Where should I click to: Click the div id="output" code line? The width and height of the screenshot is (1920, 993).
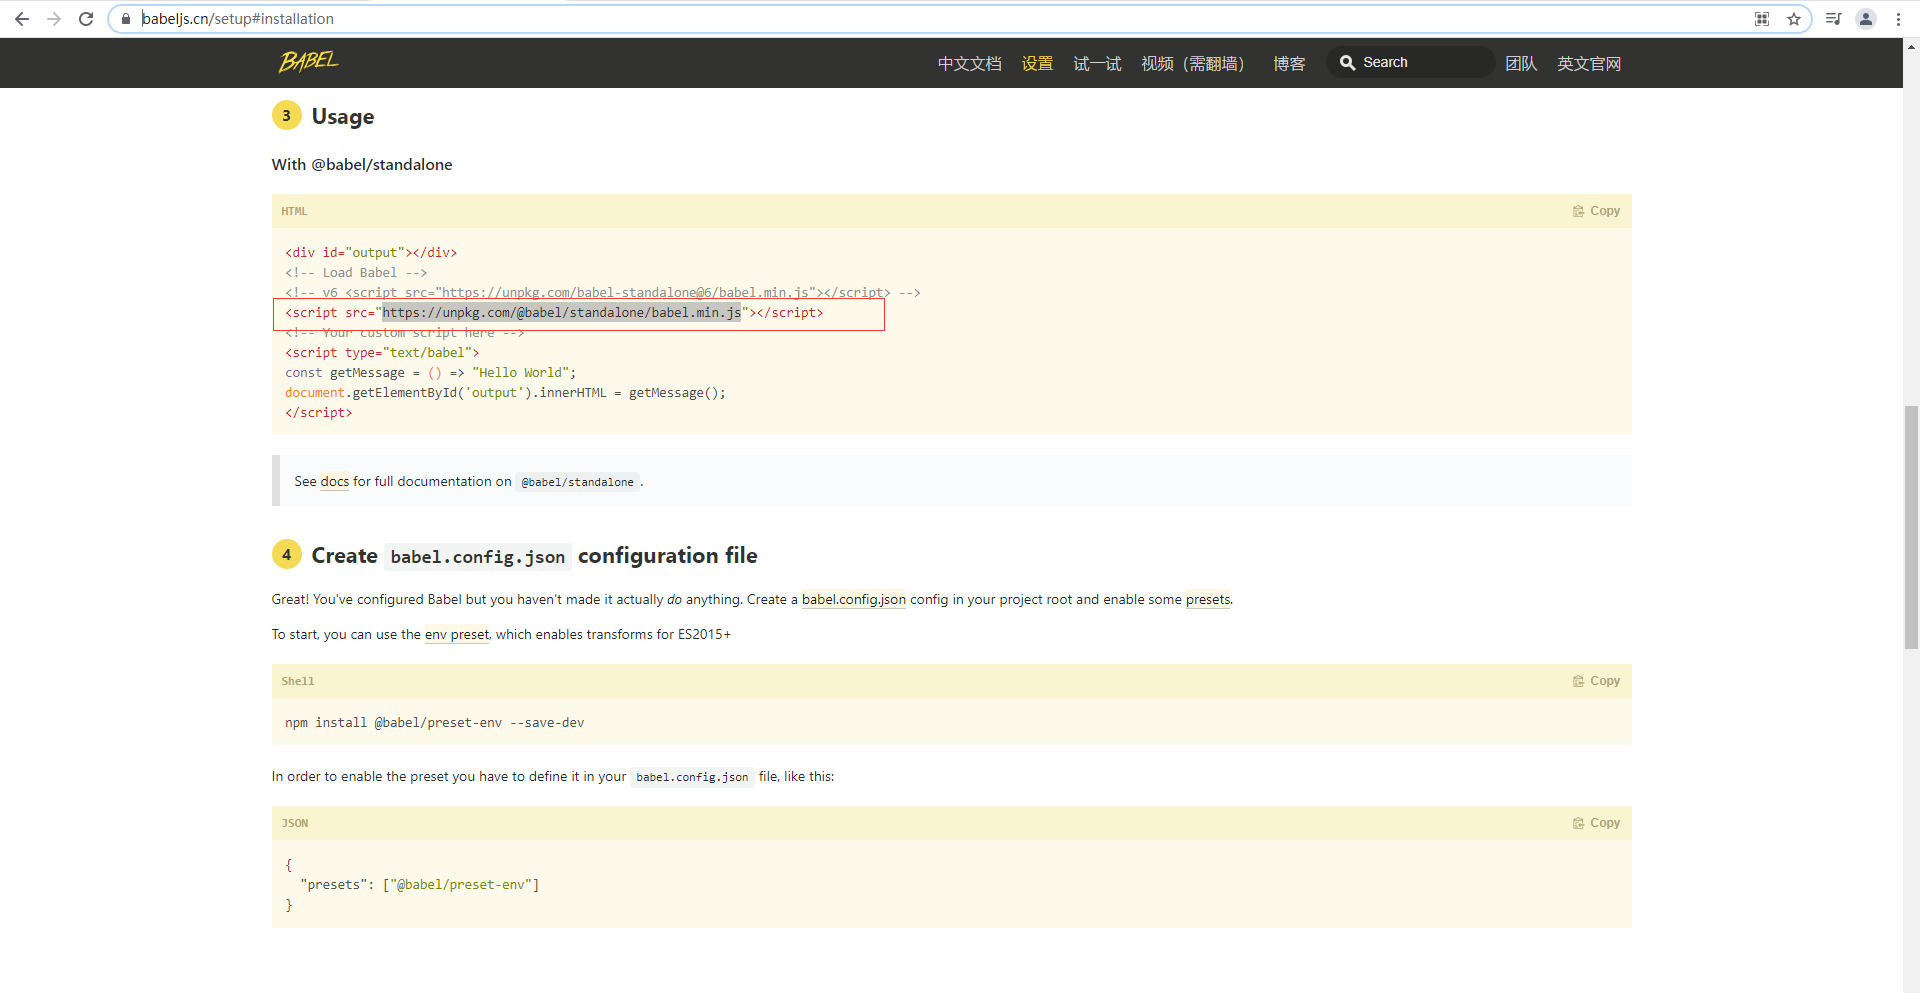tap(371, 252)
